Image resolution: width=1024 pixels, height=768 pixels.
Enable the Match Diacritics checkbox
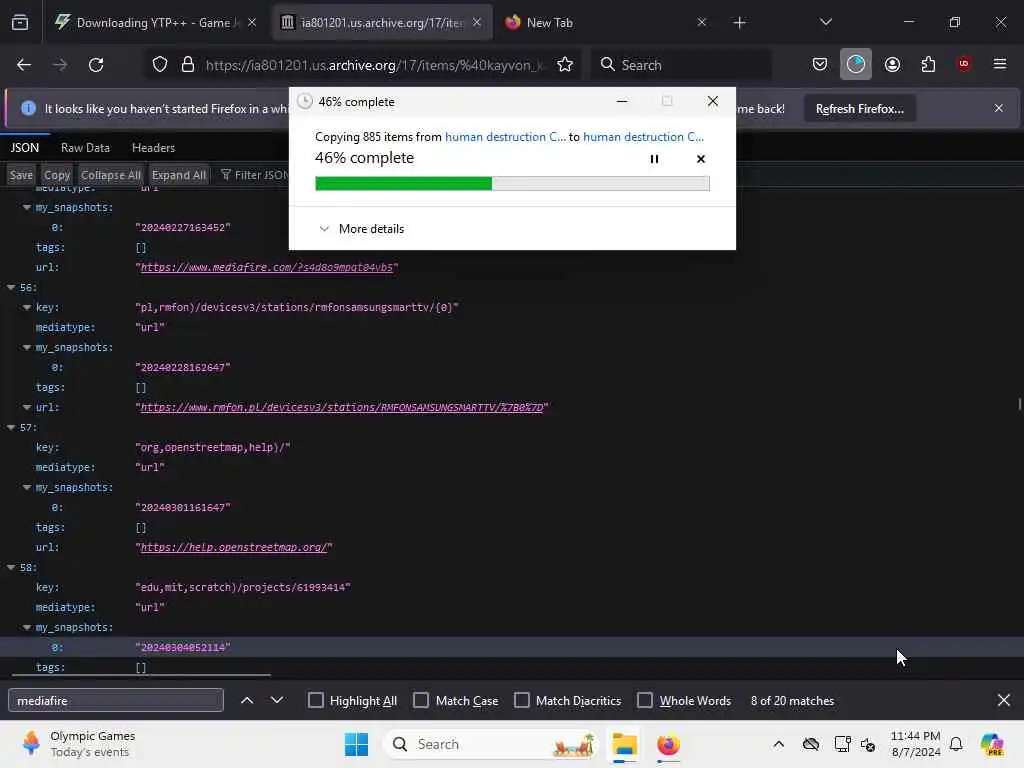522,700
